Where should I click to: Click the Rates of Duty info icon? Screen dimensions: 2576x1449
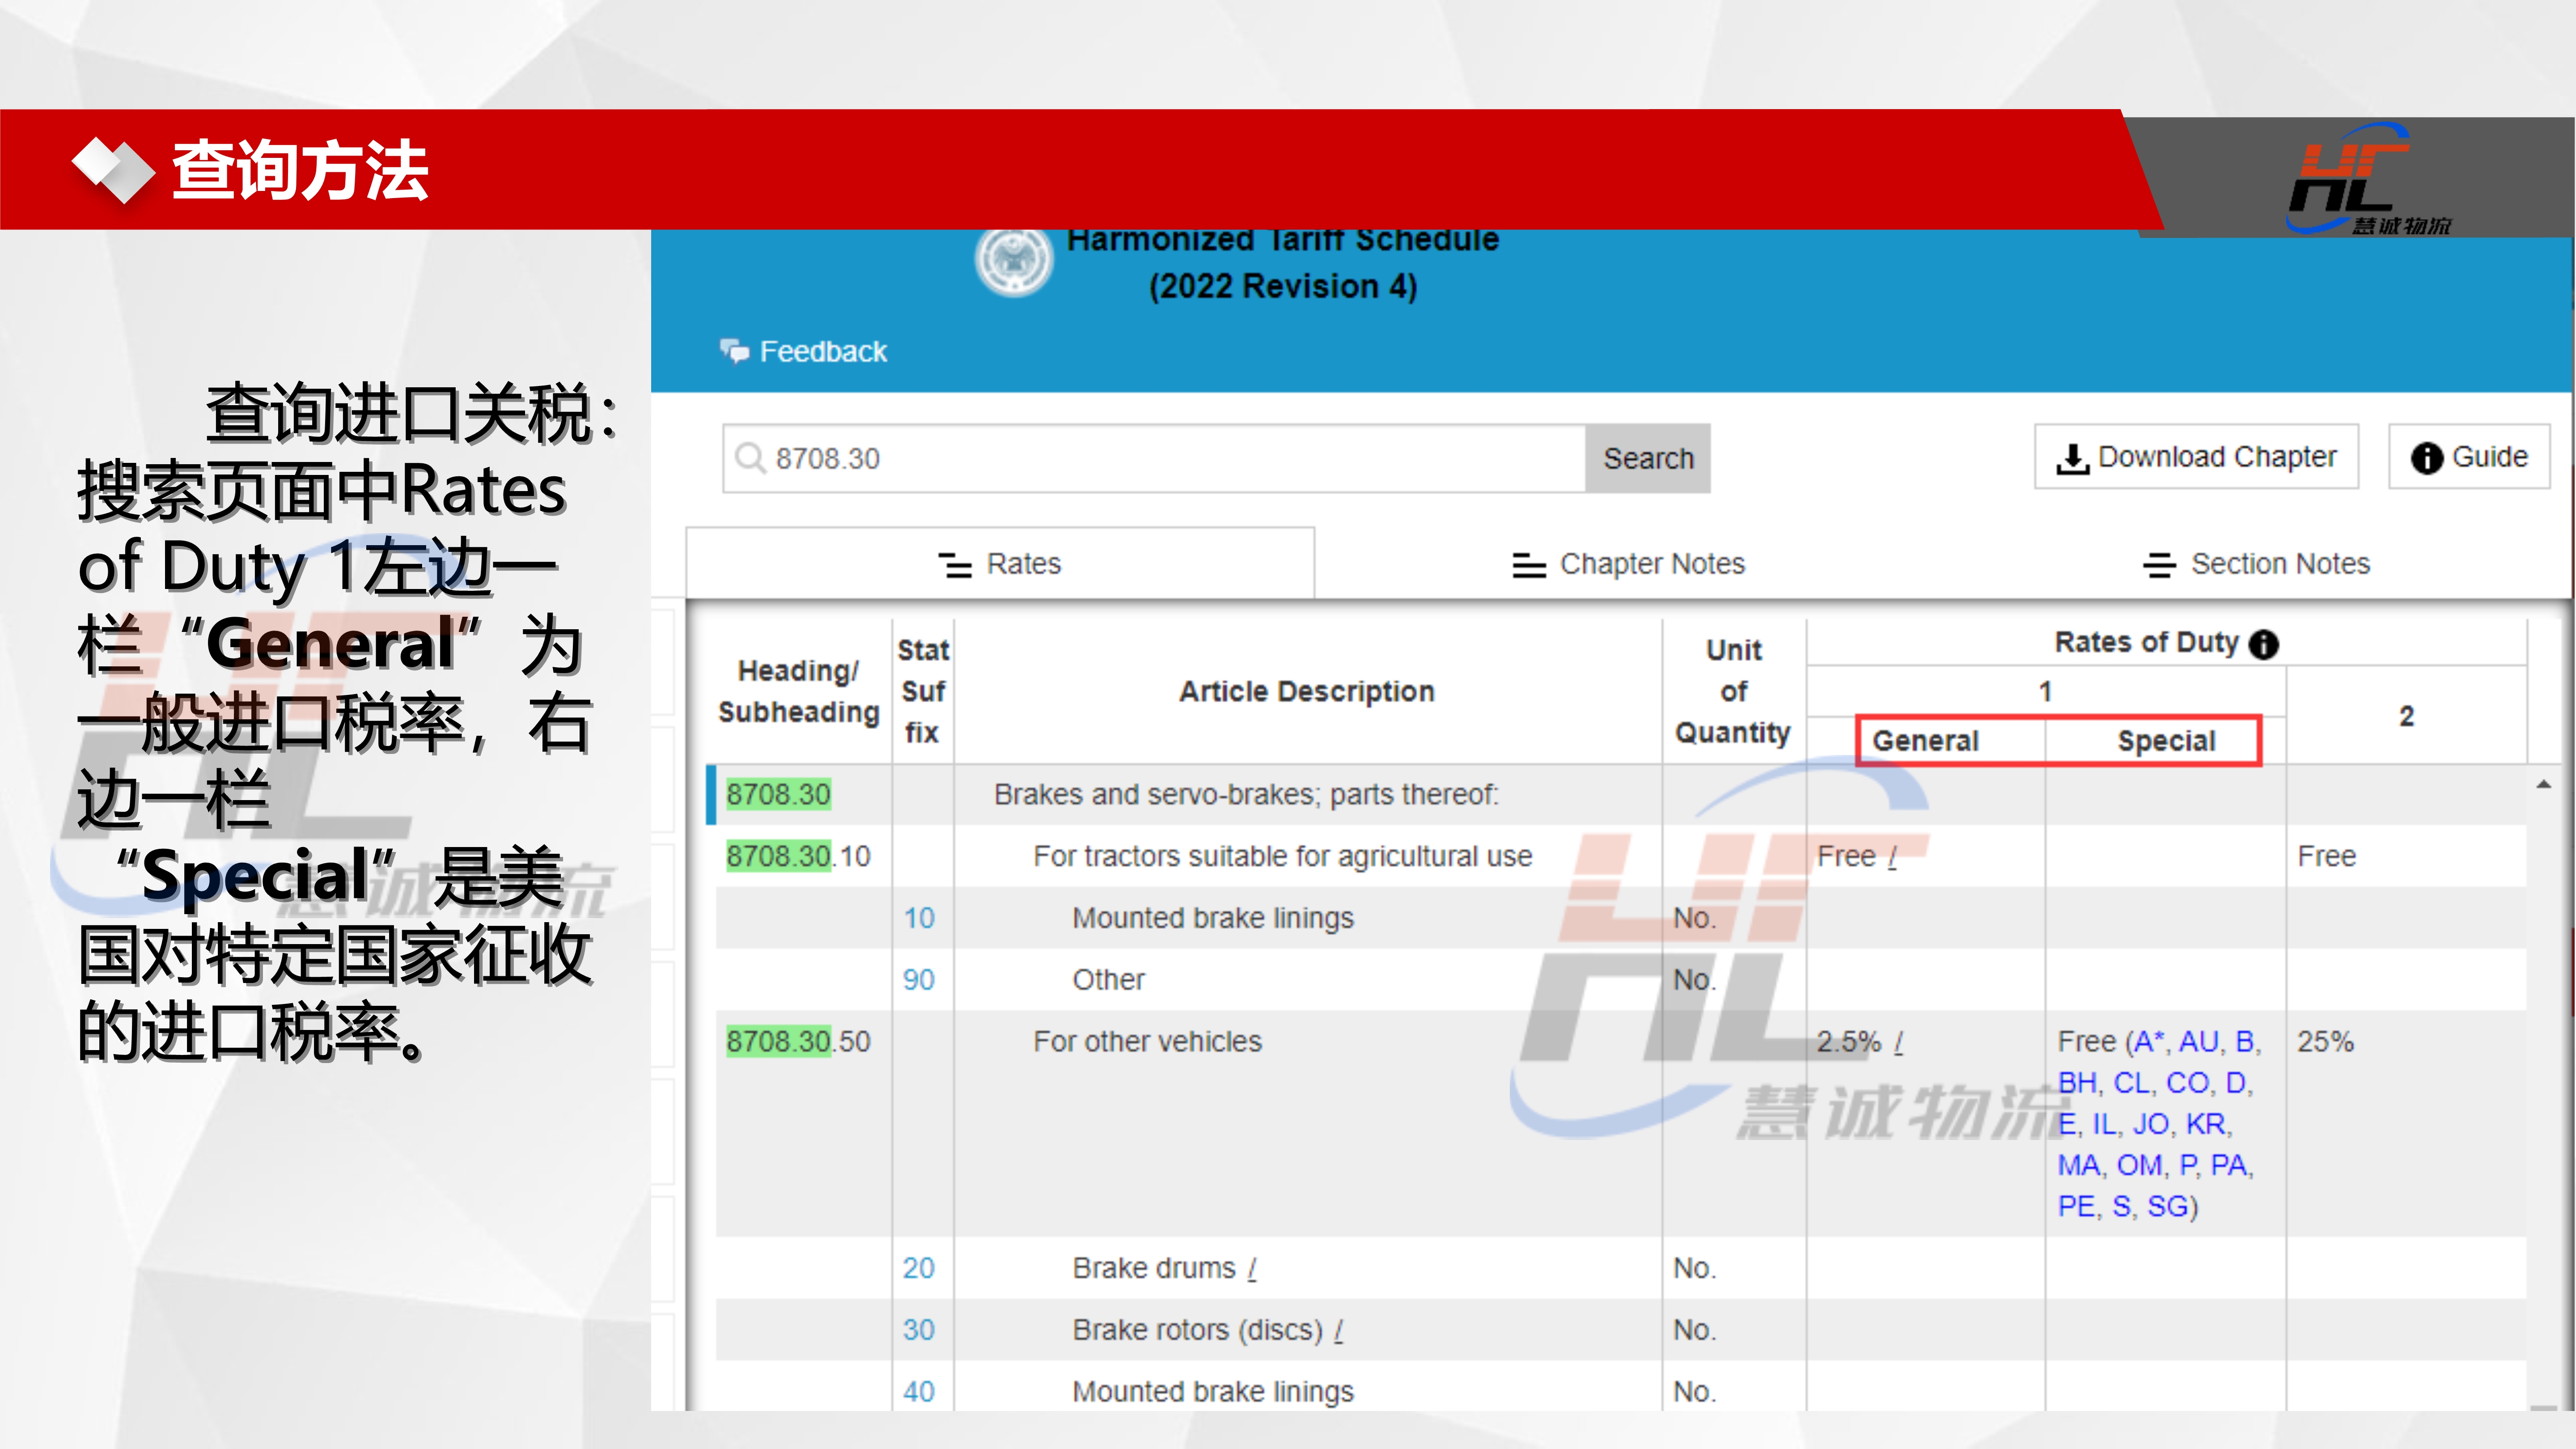coord(2264,644)
